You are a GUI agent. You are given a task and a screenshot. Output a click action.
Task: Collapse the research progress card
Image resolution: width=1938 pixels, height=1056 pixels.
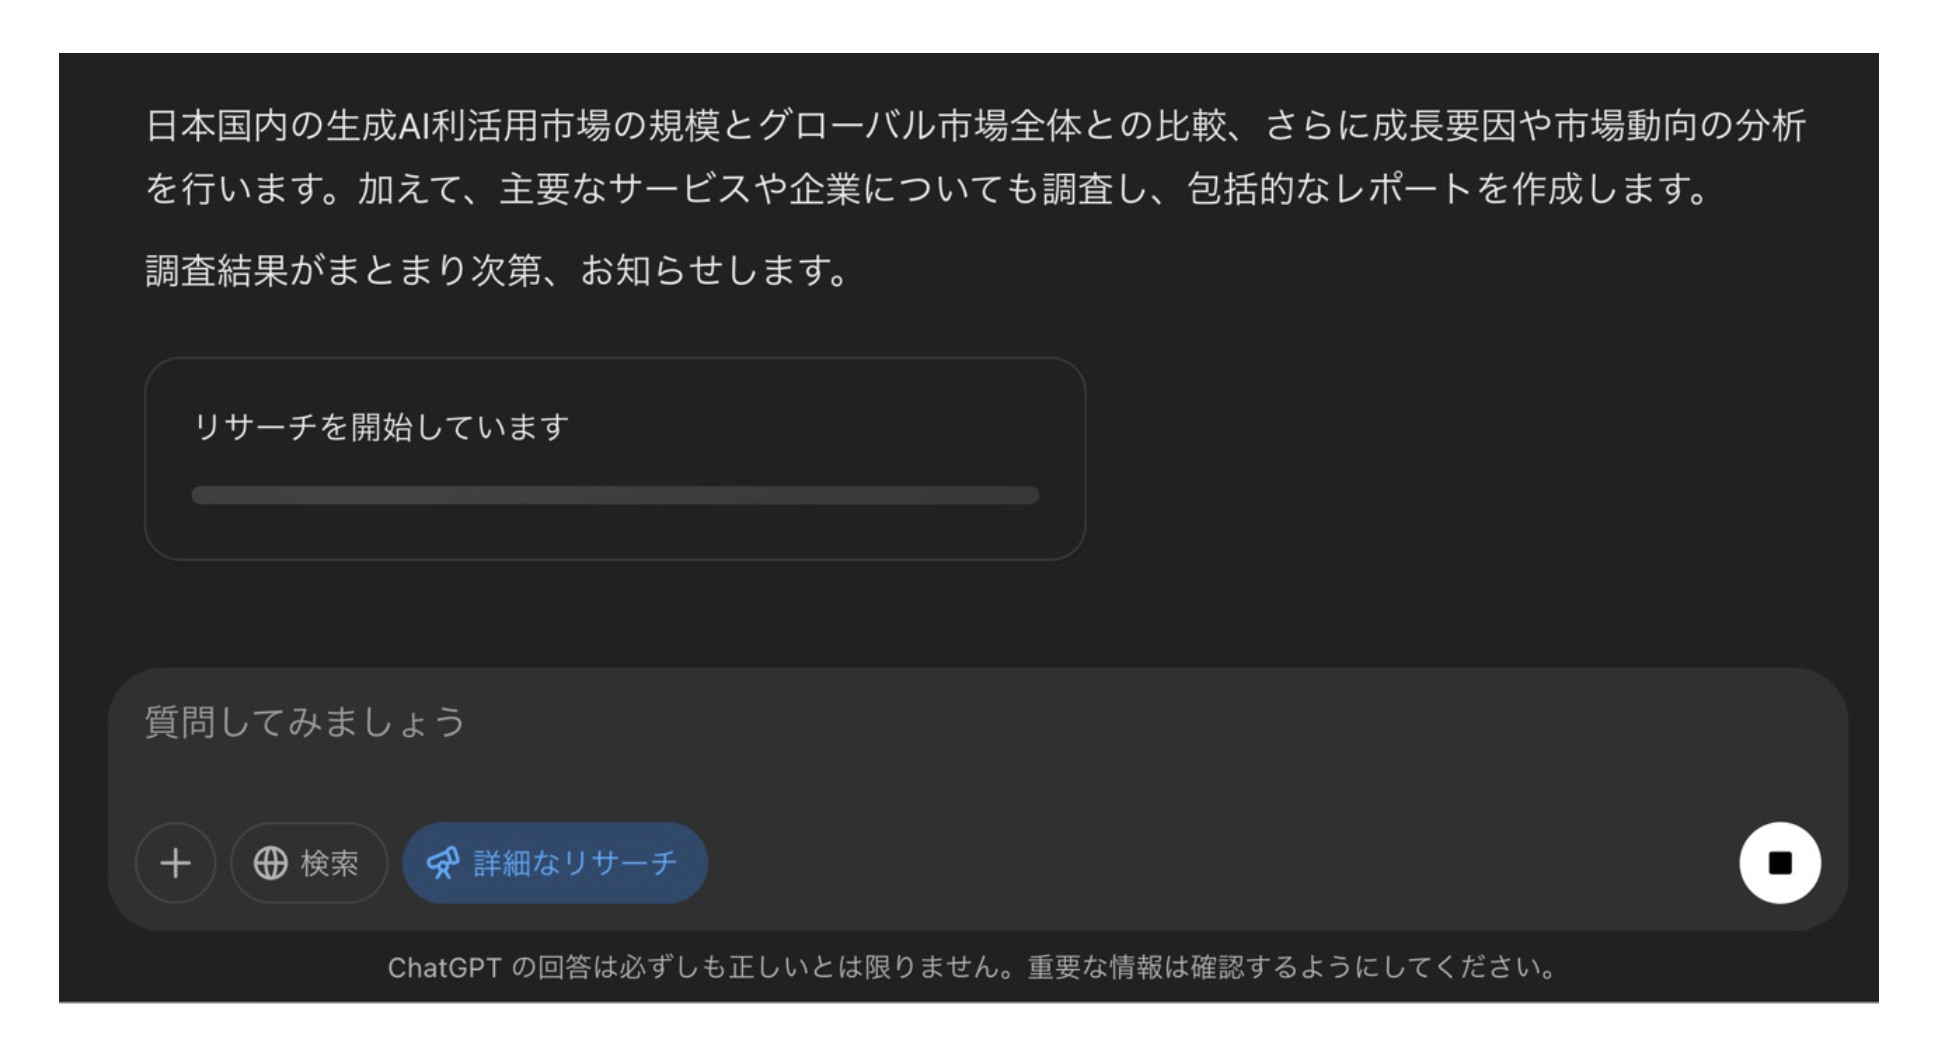point(616,459)
